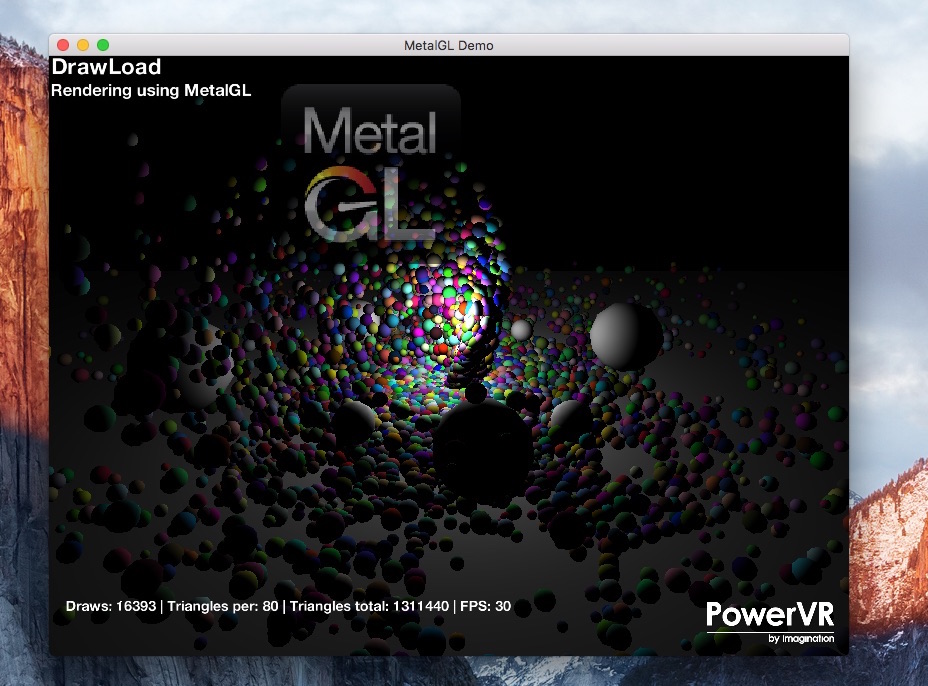
Task: Click the 'Rendering using MetalGL' label
Action: pos(151,91)
